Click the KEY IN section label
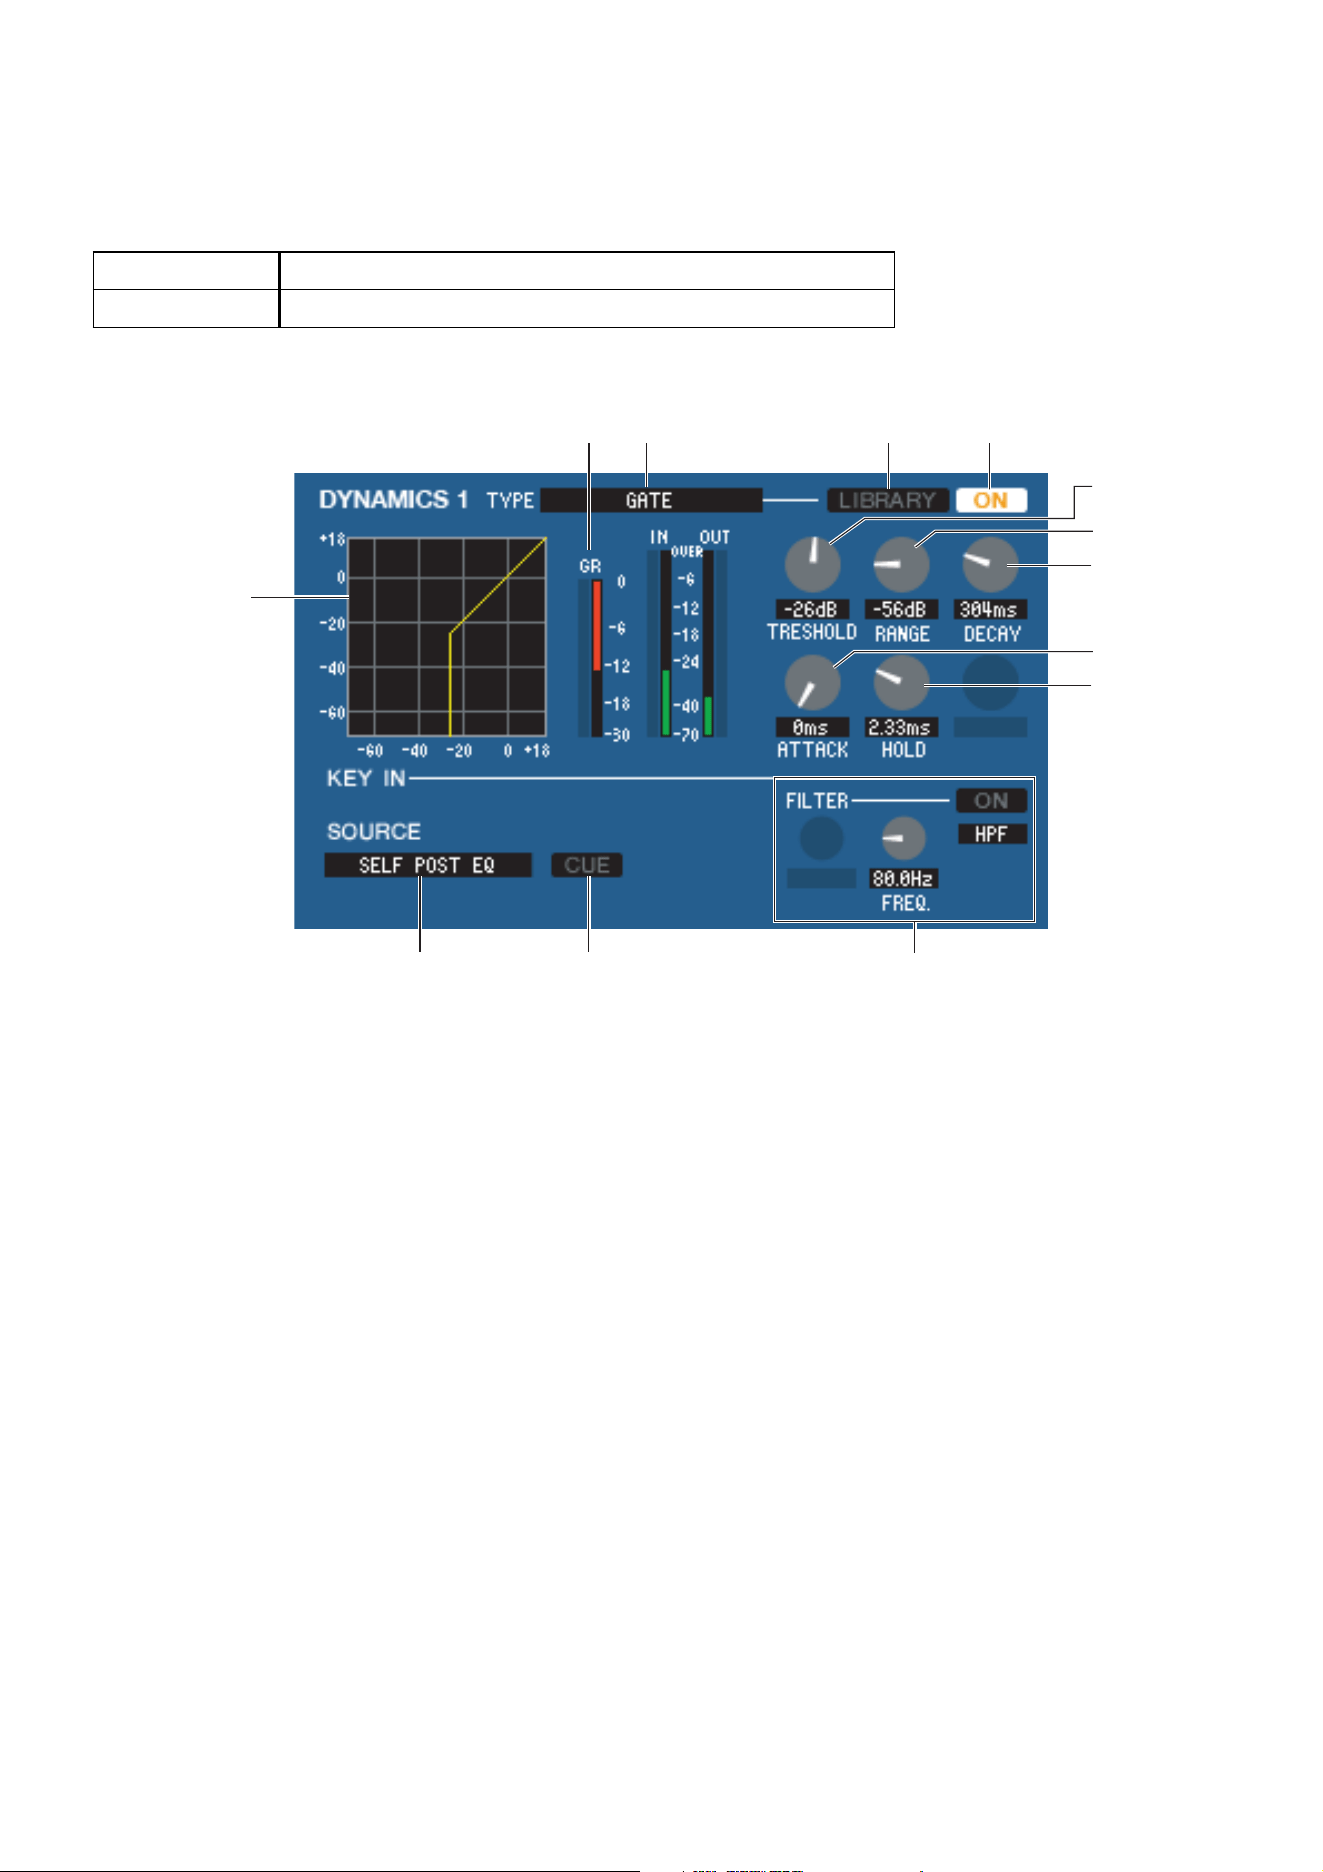 pyautogui.click(x=366, y=778)
